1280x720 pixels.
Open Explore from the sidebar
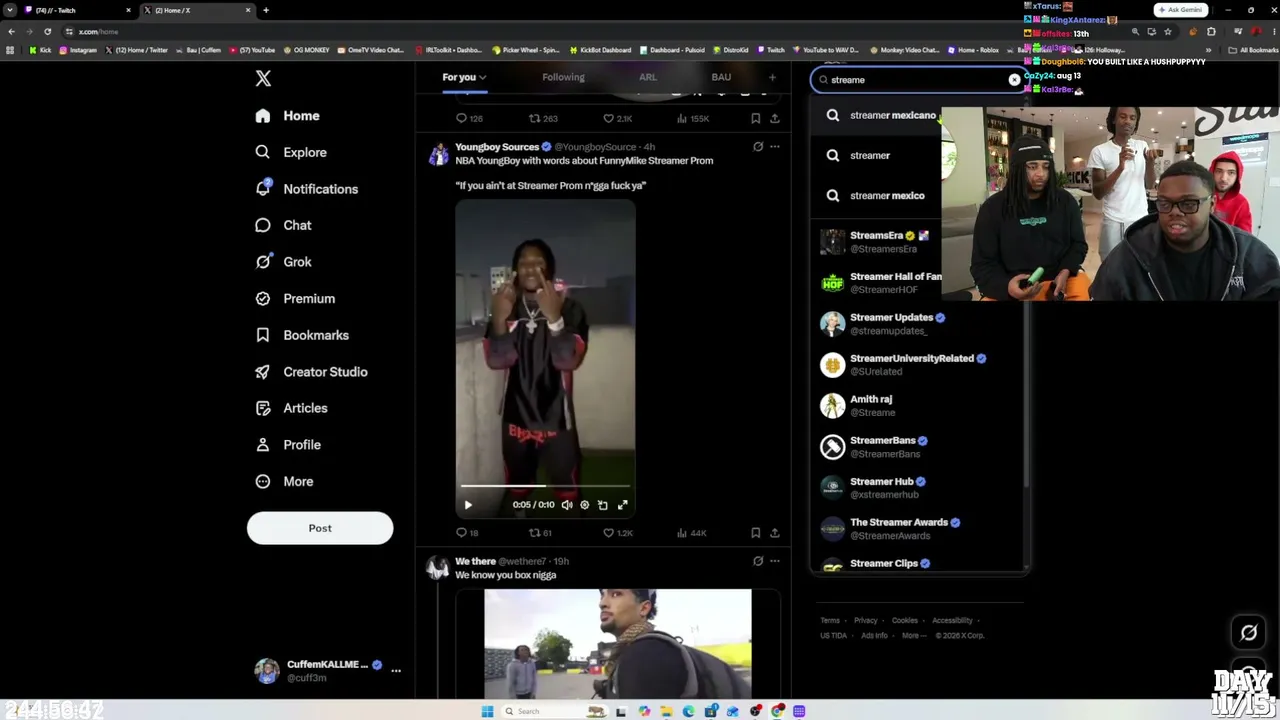(x=291, y=152)
